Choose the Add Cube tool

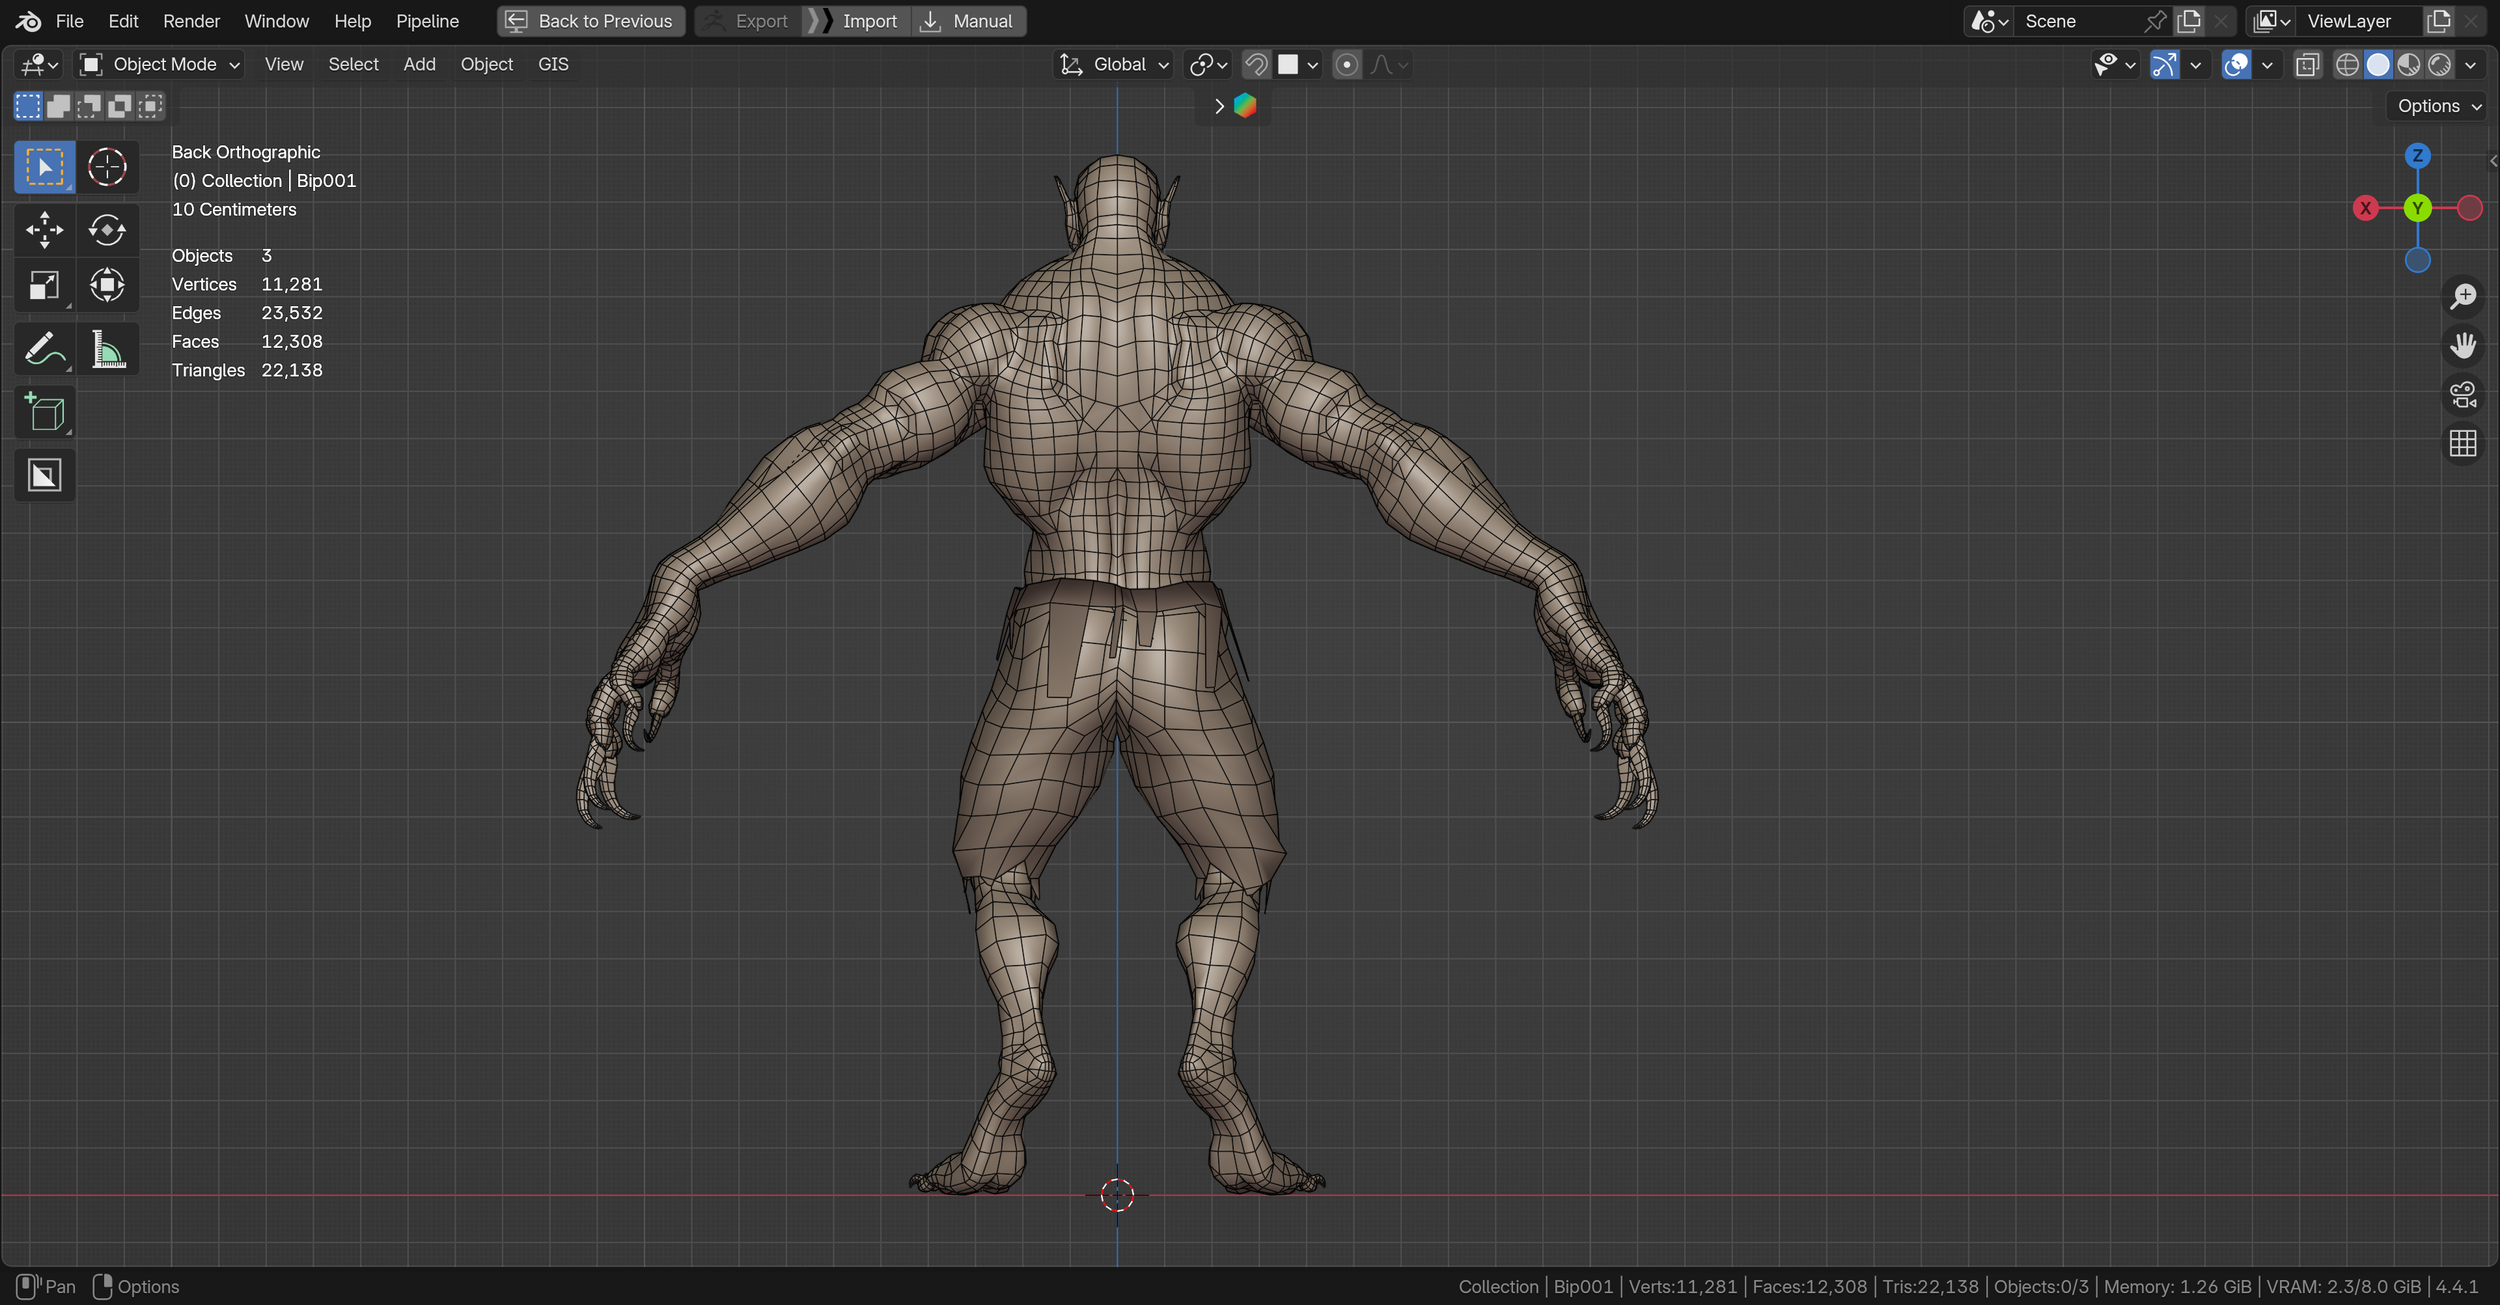(x=44, y=412)
